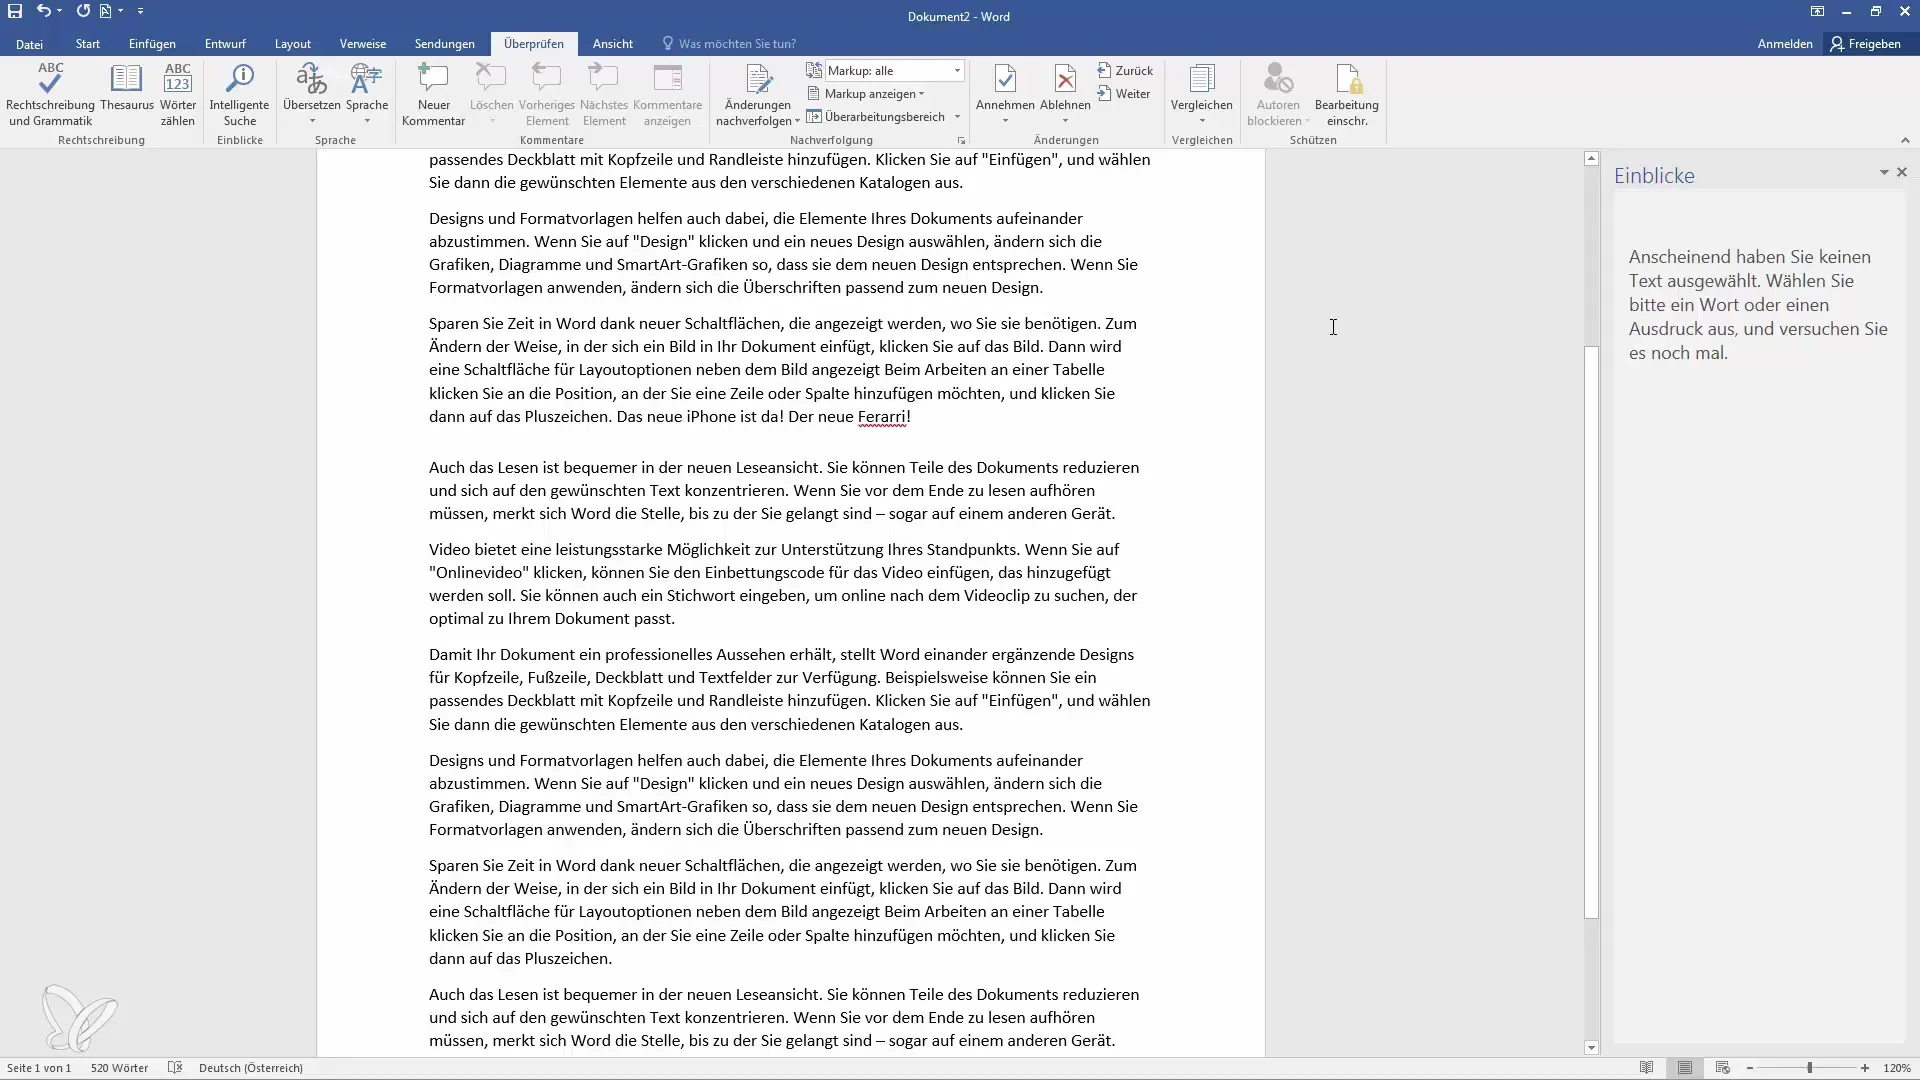Expand the Markup dropdown menu

coord(957,70)
